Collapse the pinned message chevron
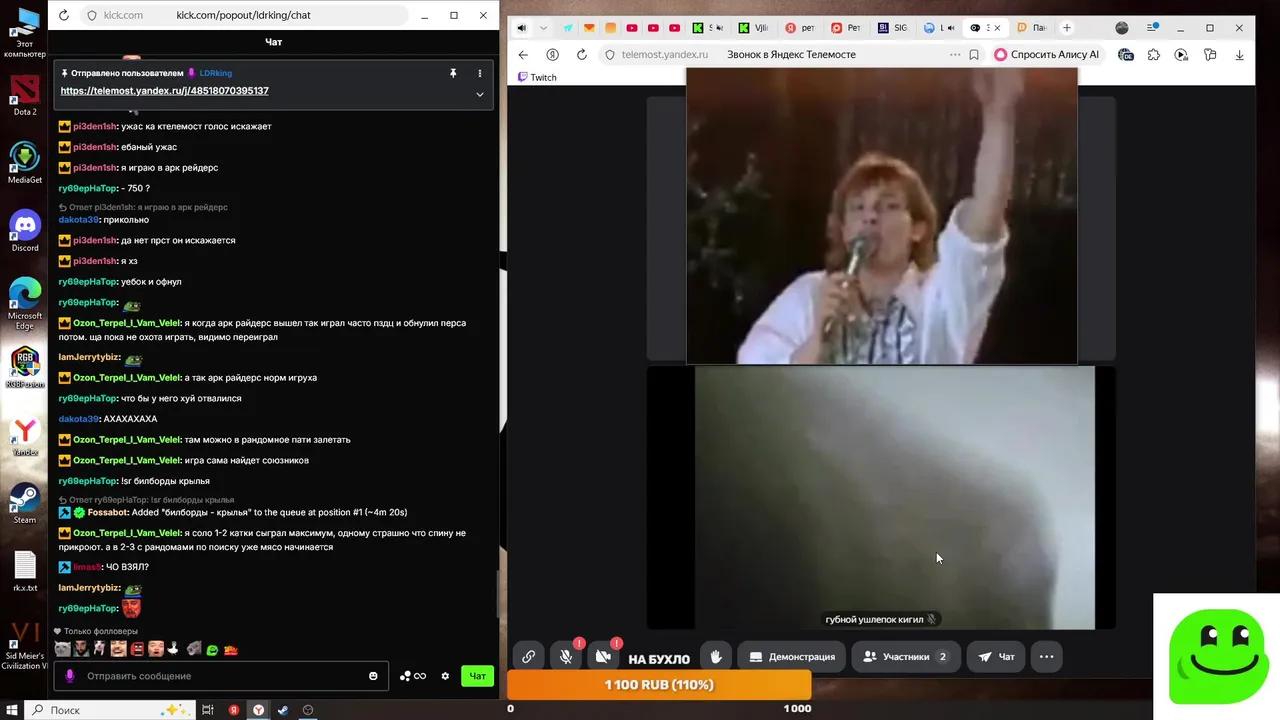 click(x=479, y=95)
